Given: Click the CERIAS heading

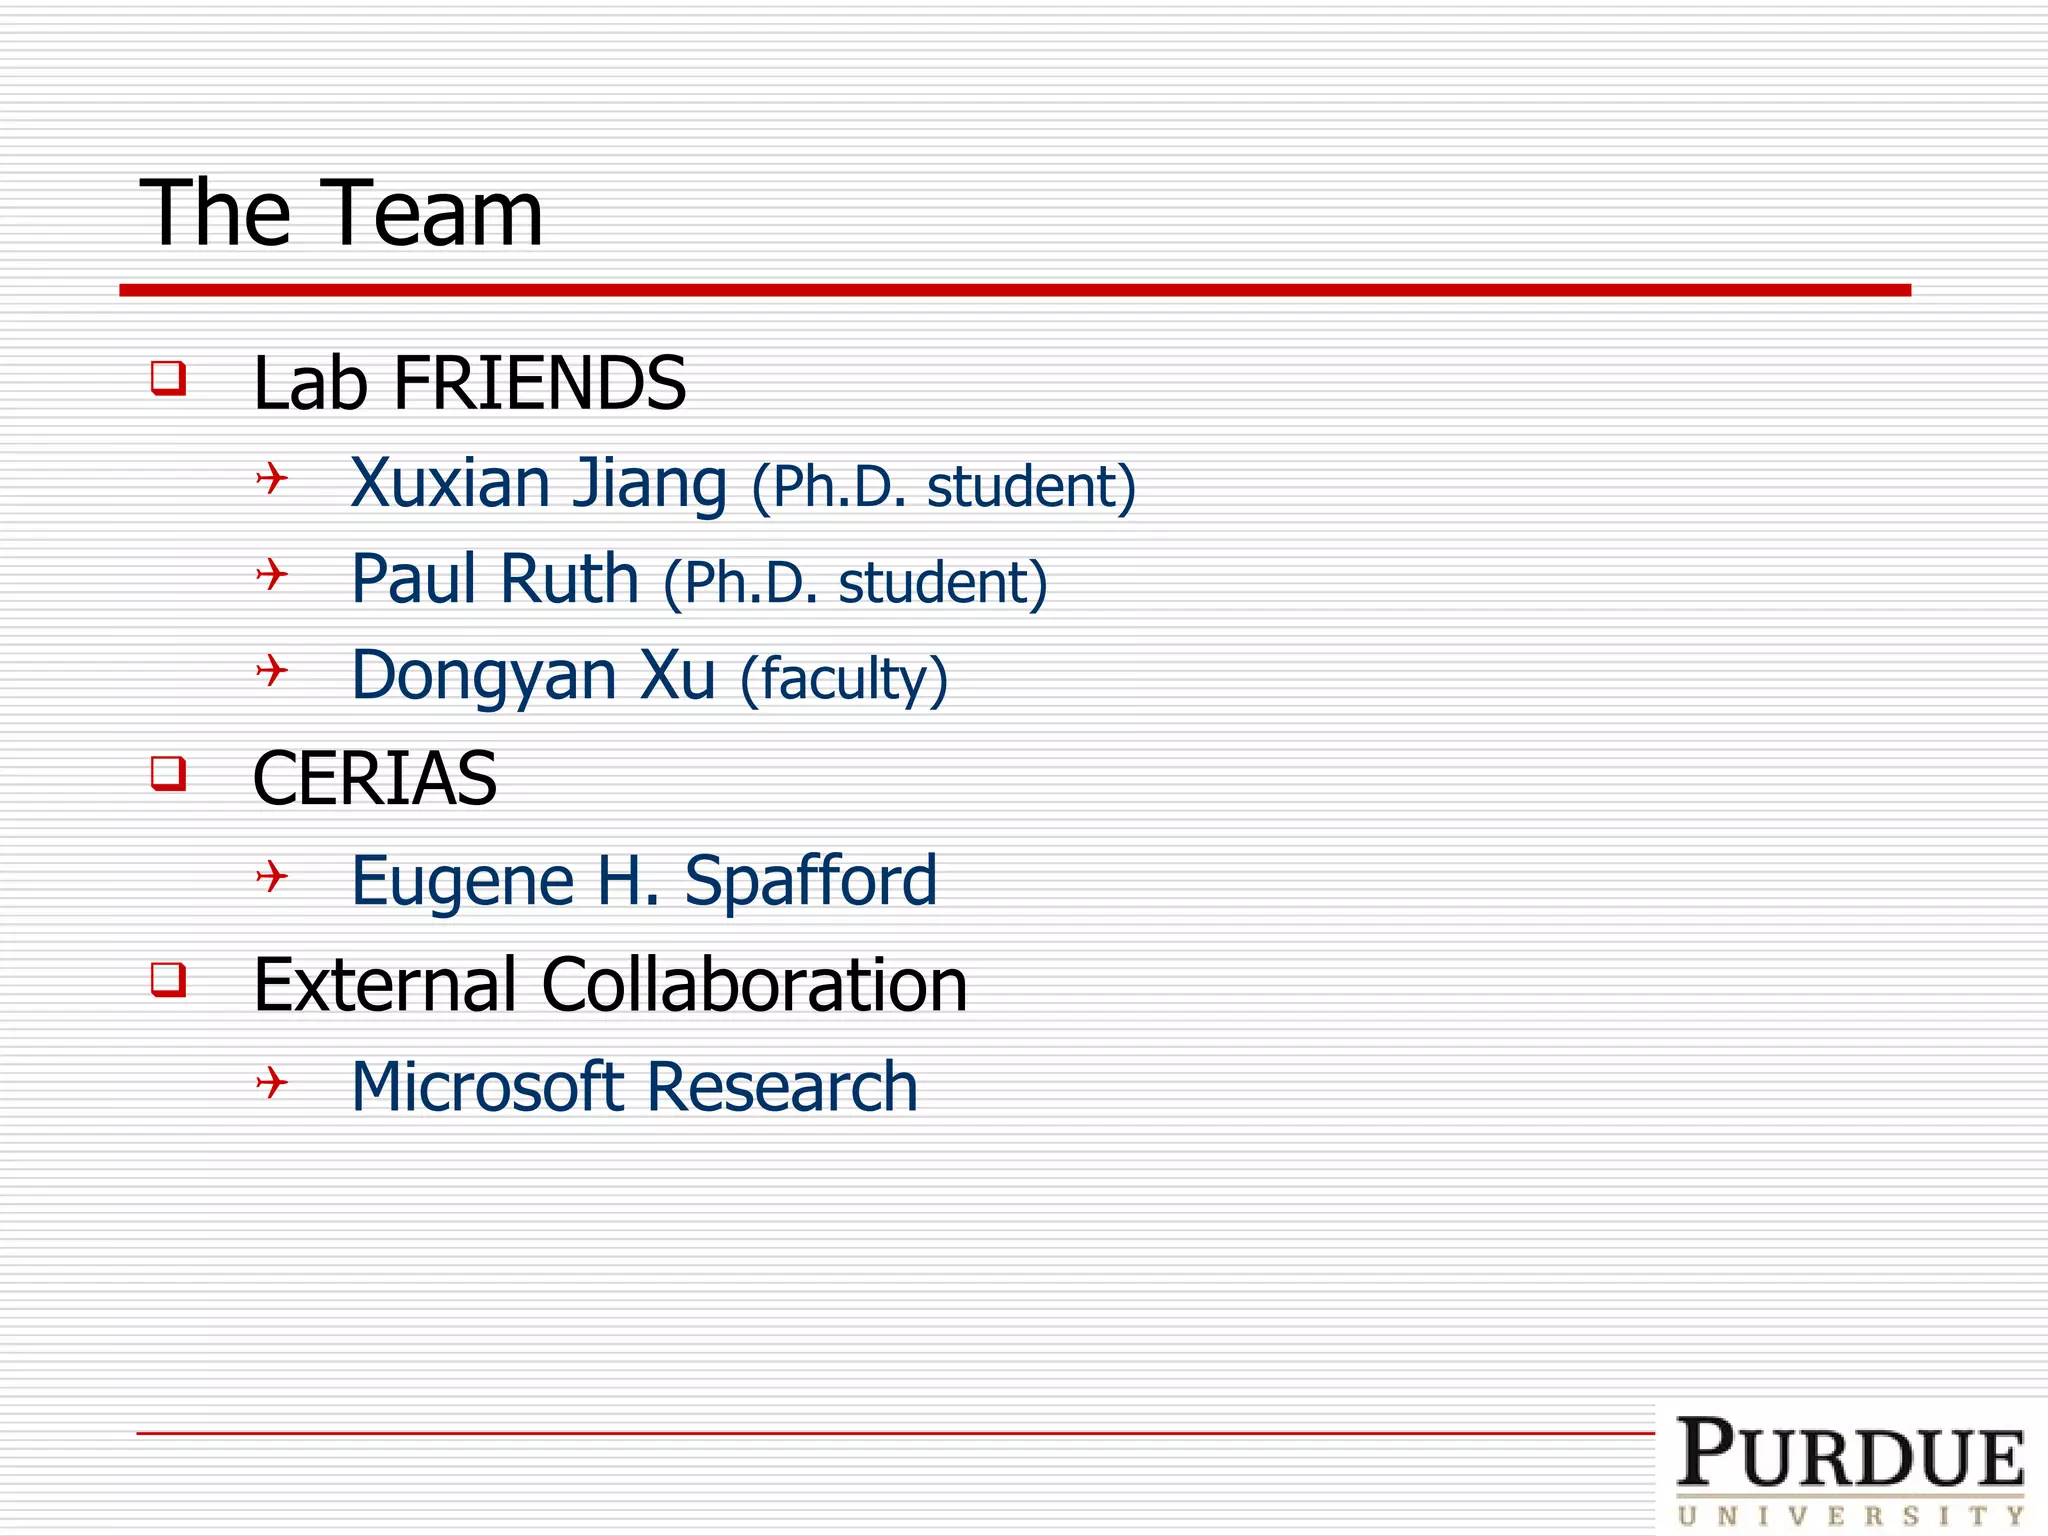Looking at the screenshot, I should 374,778.
